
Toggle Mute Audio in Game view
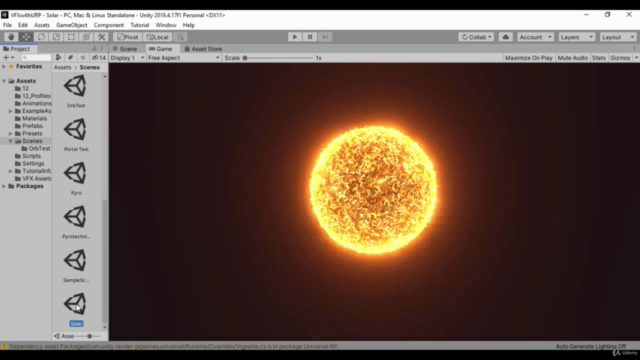(x=572, y=58)
